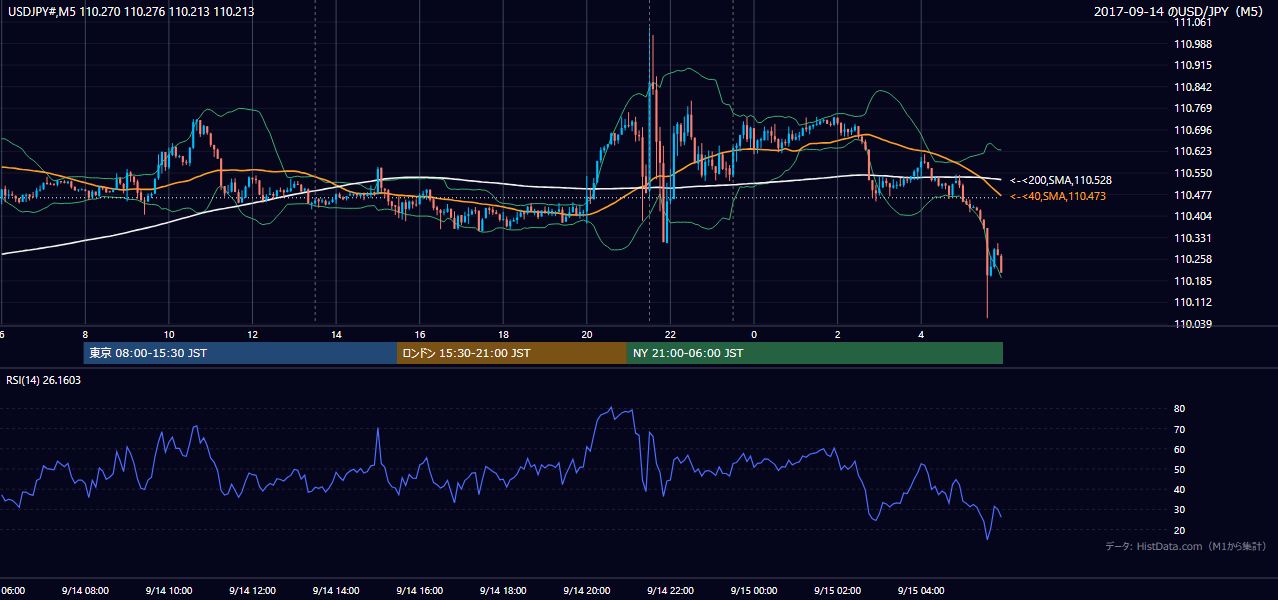Click price axis value 110.039
The width and height of the screenshot is (1278, 600).
(x=1193, y=324)
